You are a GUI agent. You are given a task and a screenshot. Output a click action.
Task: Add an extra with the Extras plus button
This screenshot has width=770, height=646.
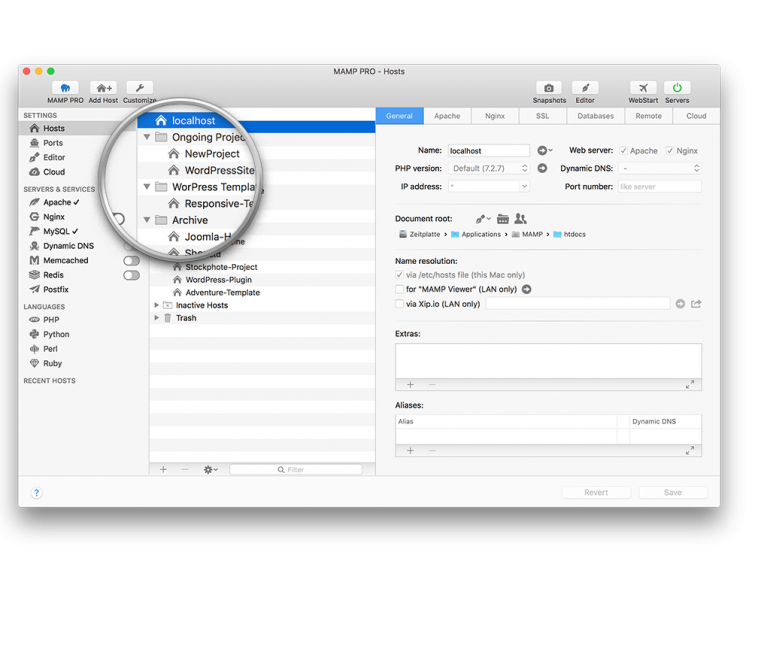tap(411, 385)
